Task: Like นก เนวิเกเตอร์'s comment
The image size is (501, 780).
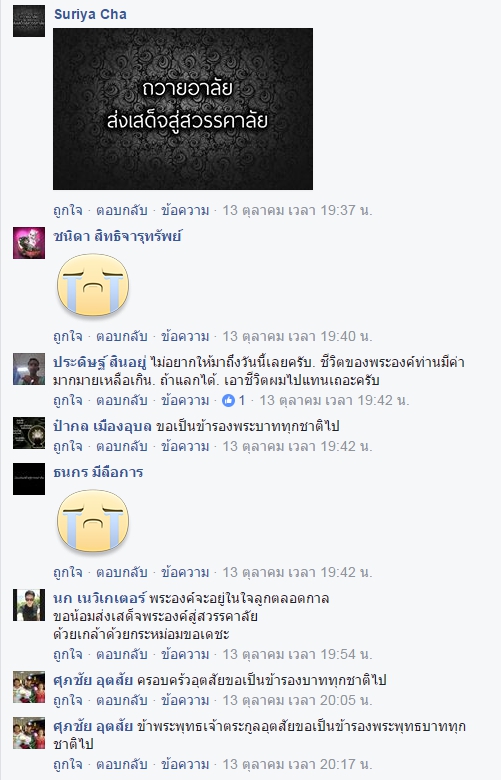Action: tap(68, 654)
